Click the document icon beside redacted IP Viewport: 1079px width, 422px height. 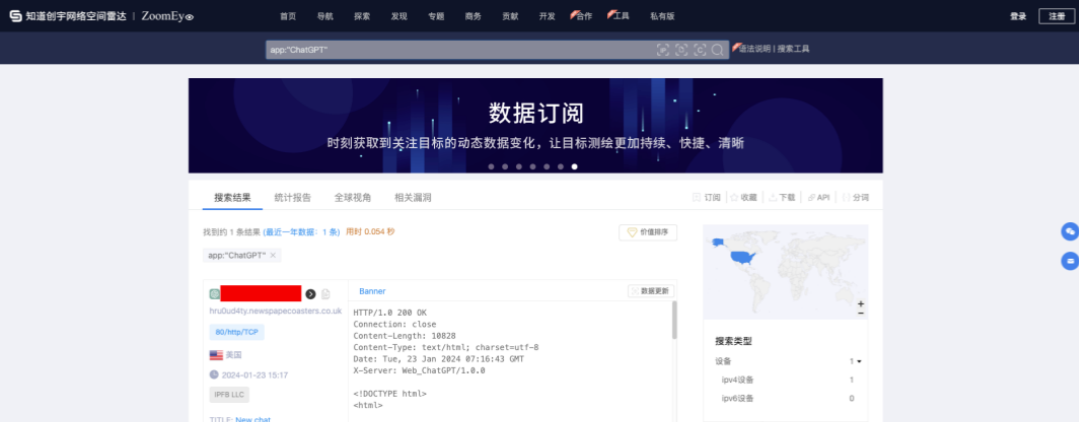click(326, 294)
